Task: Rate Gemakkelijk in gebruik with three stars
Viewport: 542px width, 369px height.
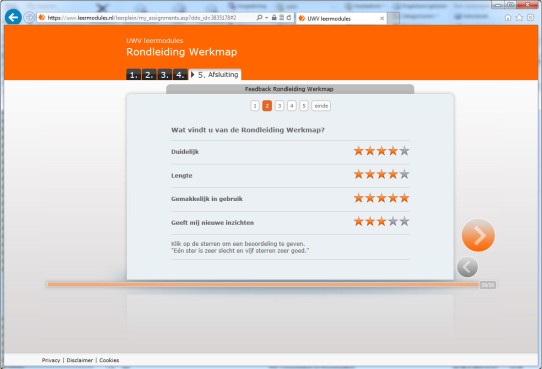Action: 382,198
